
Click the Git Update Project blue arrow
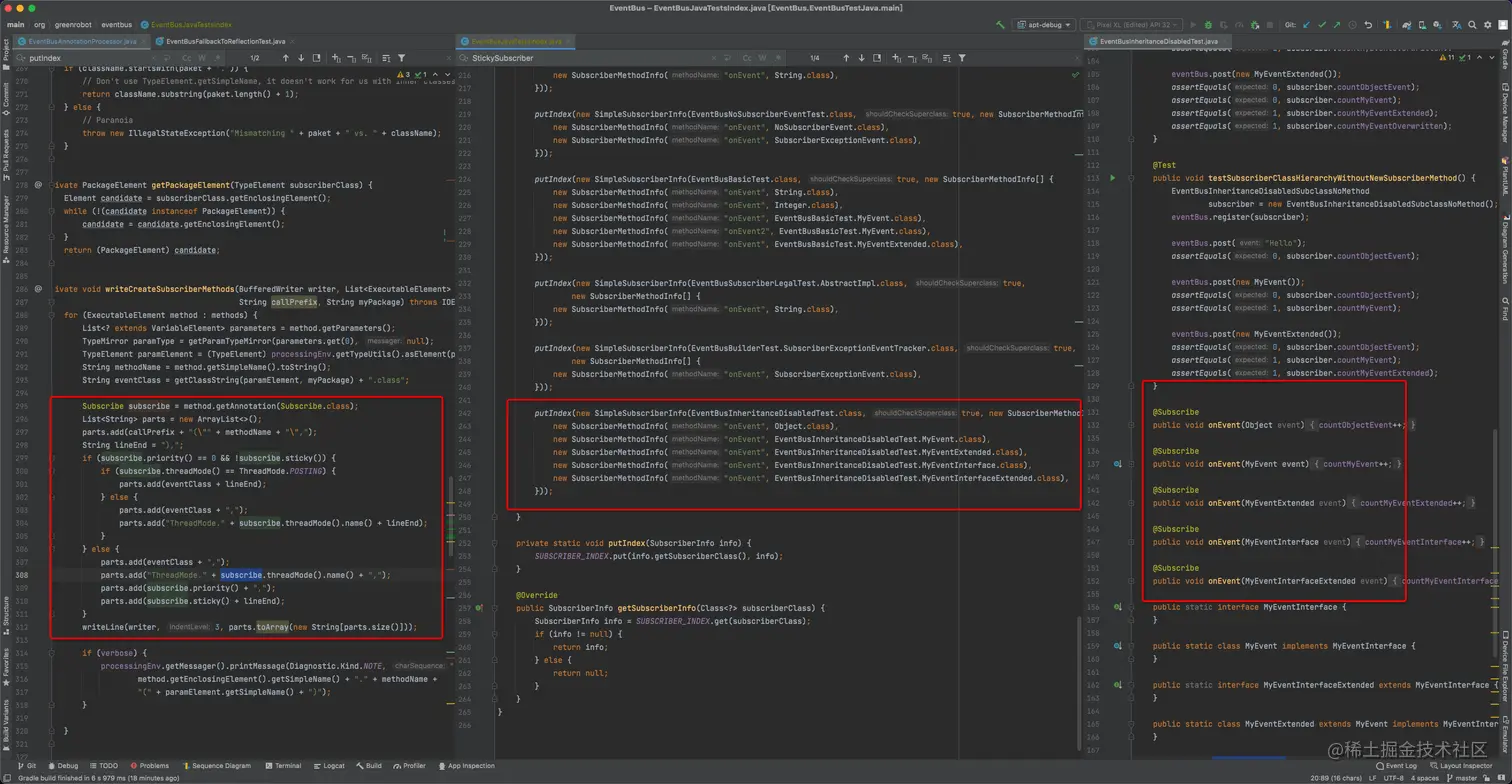tap(1306, 25)
